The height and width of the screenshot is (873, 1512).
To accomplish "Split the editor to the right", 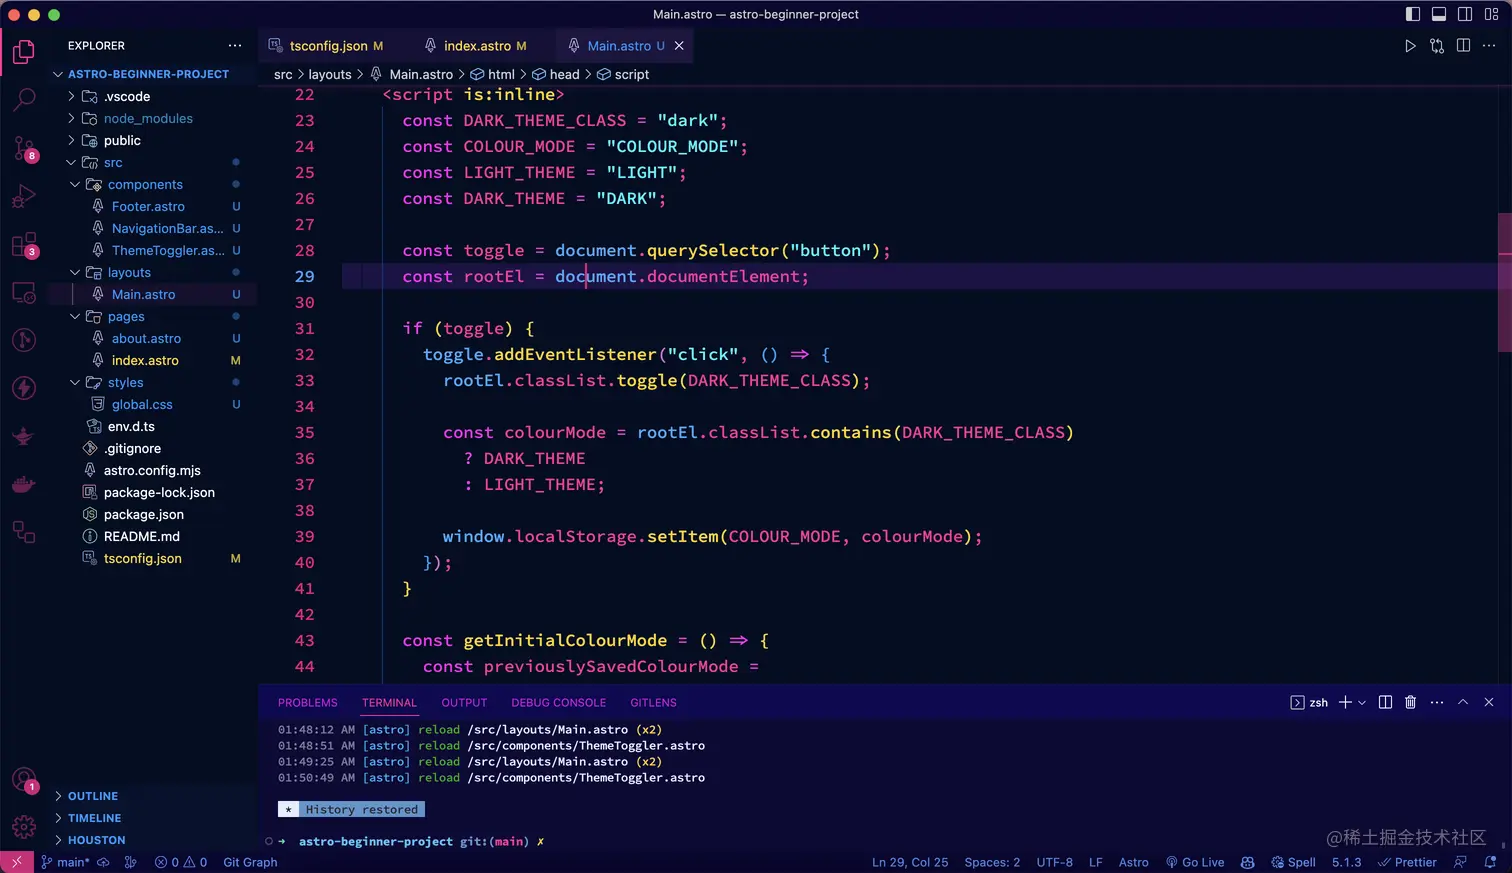I will pos(1463,46).
